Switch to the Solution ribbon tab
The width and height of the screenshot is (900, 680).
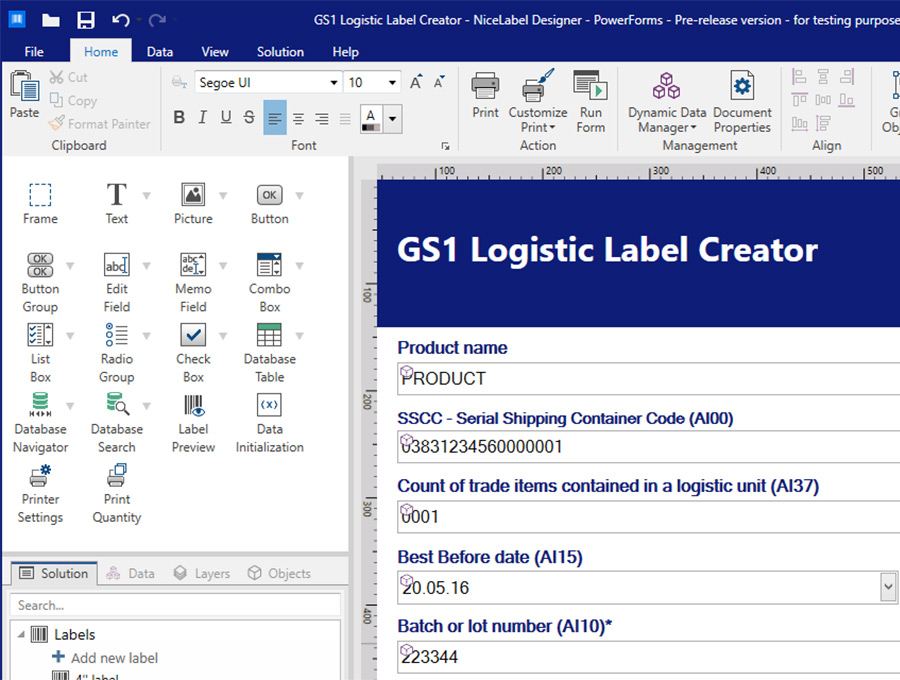[x=280, y=52]
